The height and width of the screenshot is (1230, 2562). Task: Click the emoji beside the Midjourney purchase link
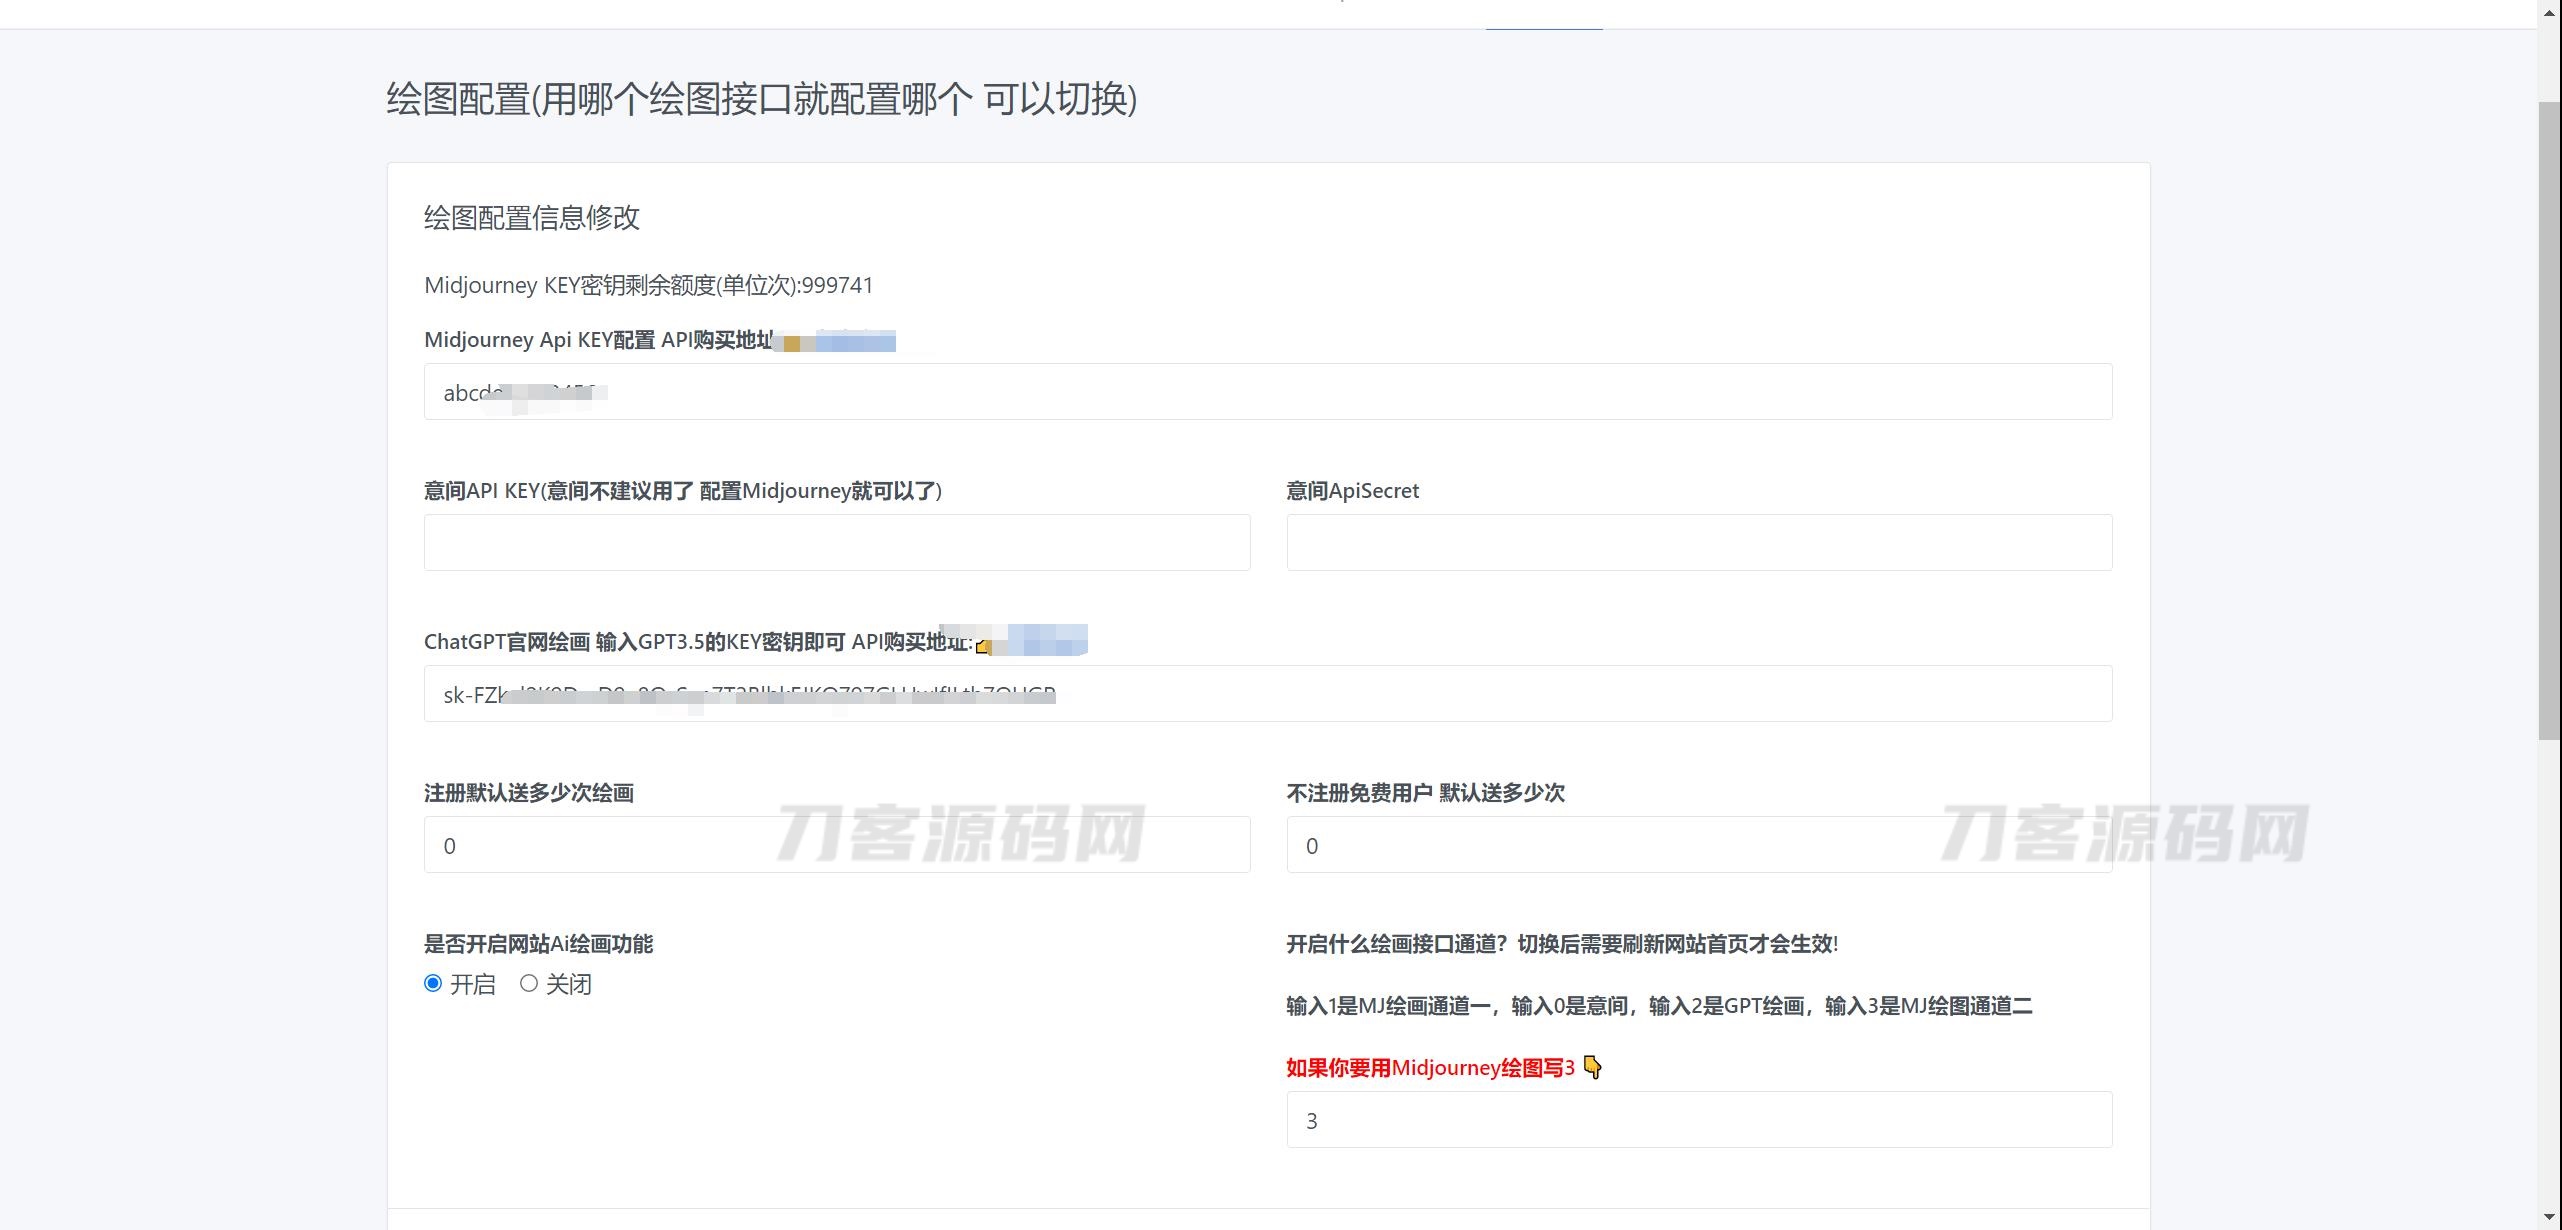coord(791,344)
